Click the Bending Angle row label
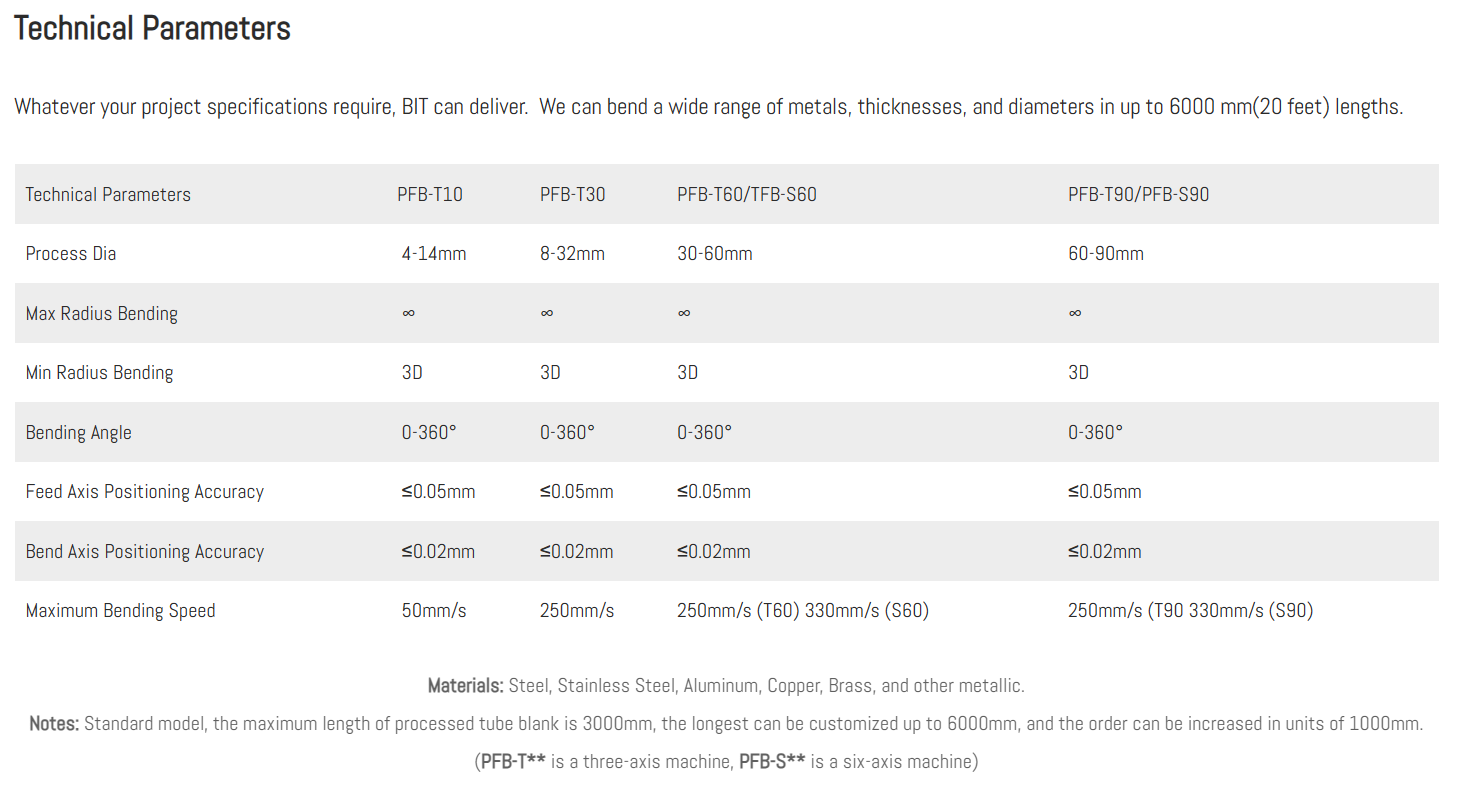 pos(78,433)
